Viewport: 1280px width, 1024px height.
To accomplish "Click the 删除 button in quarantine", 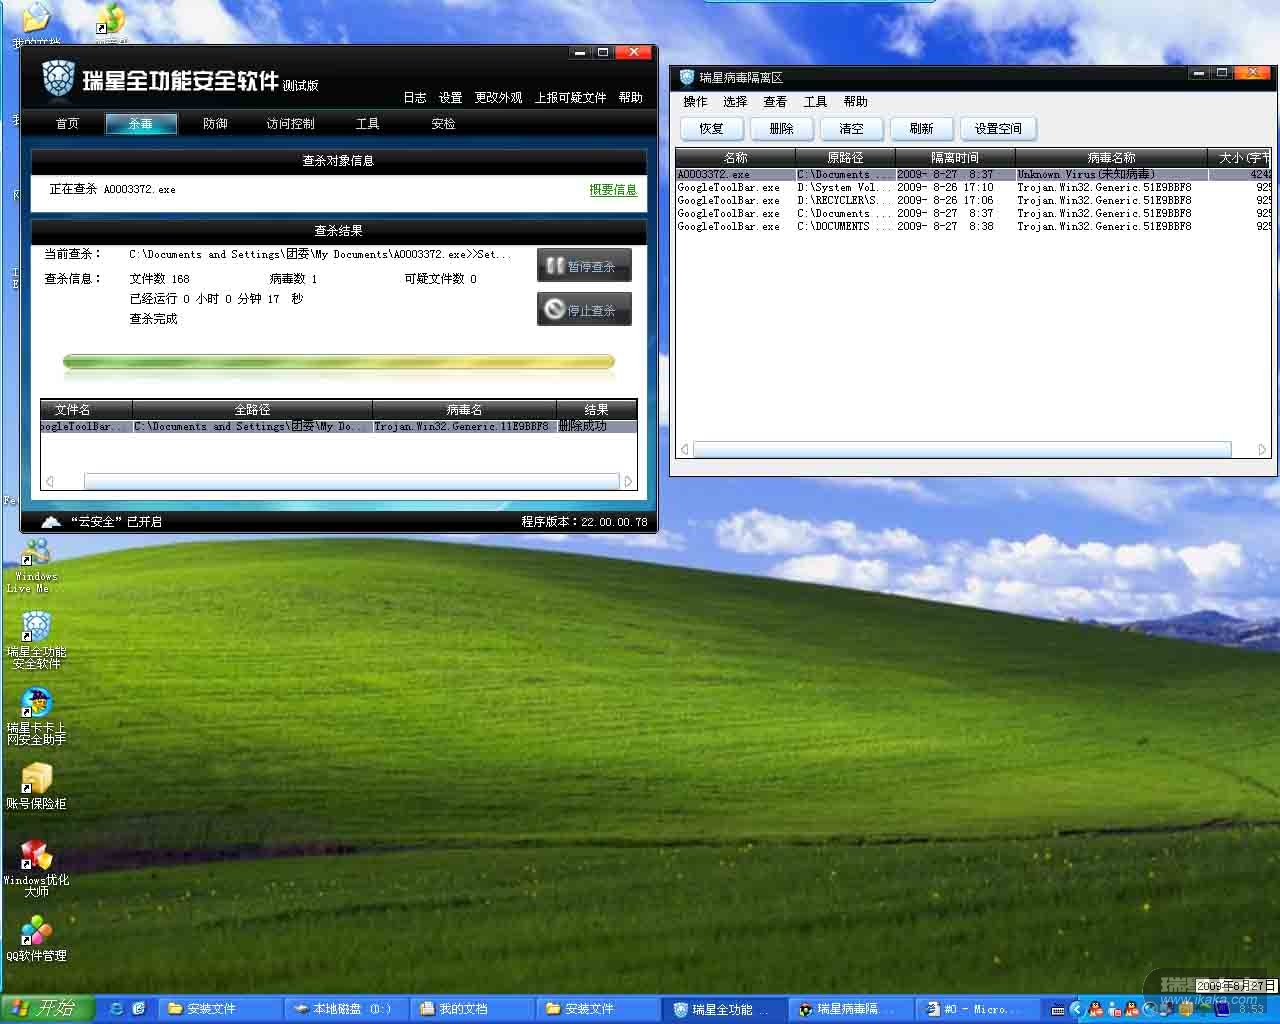I will 781,129.
